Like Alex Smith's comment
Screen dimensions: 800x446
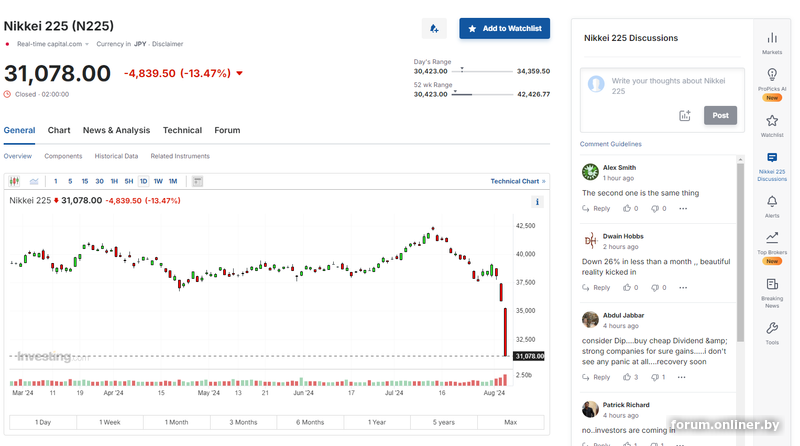click(x=627, y=209)
